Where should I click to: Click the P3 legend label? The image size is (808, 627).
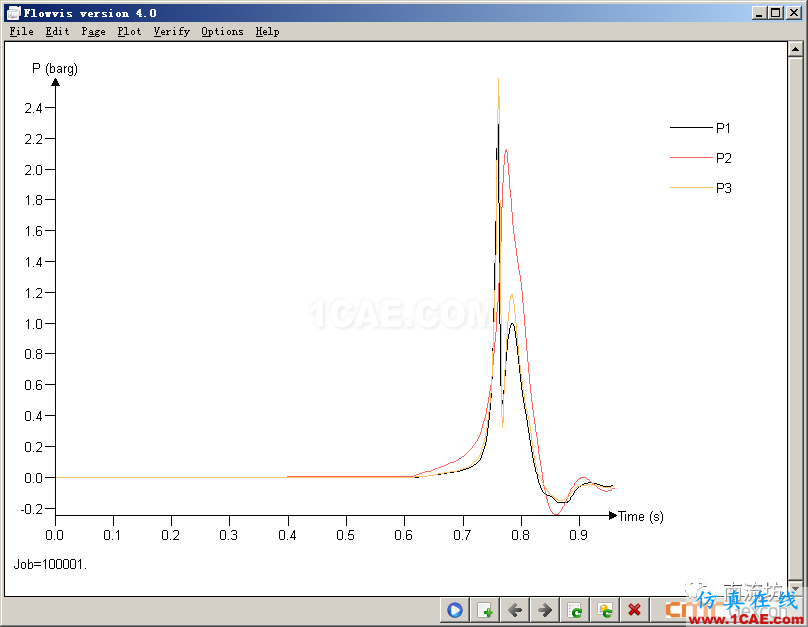click(723, 188)
